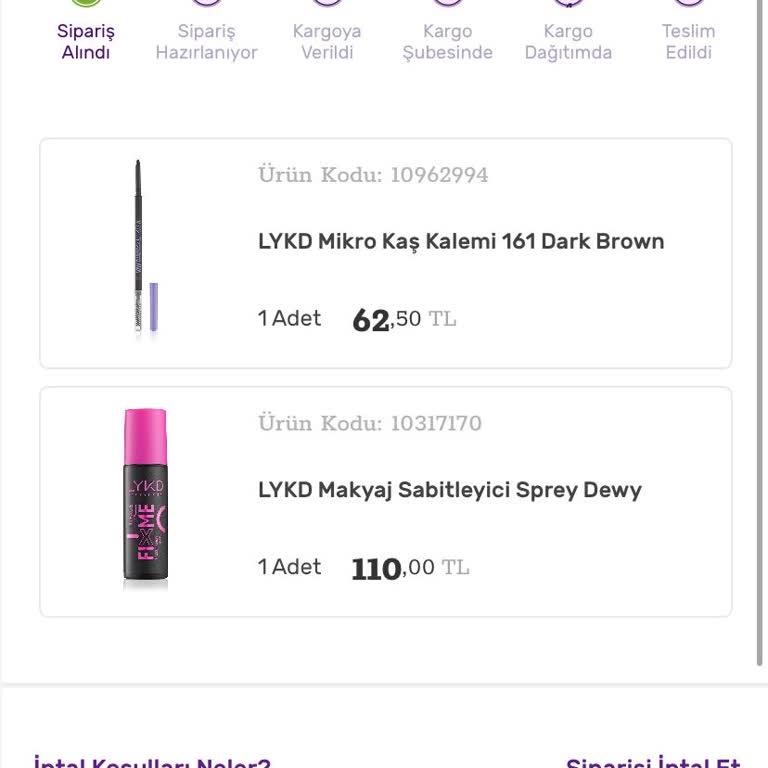Screen dimensions: 768x768
Task: Click the 62,50 TL price
Action: (x=404, y=320)
